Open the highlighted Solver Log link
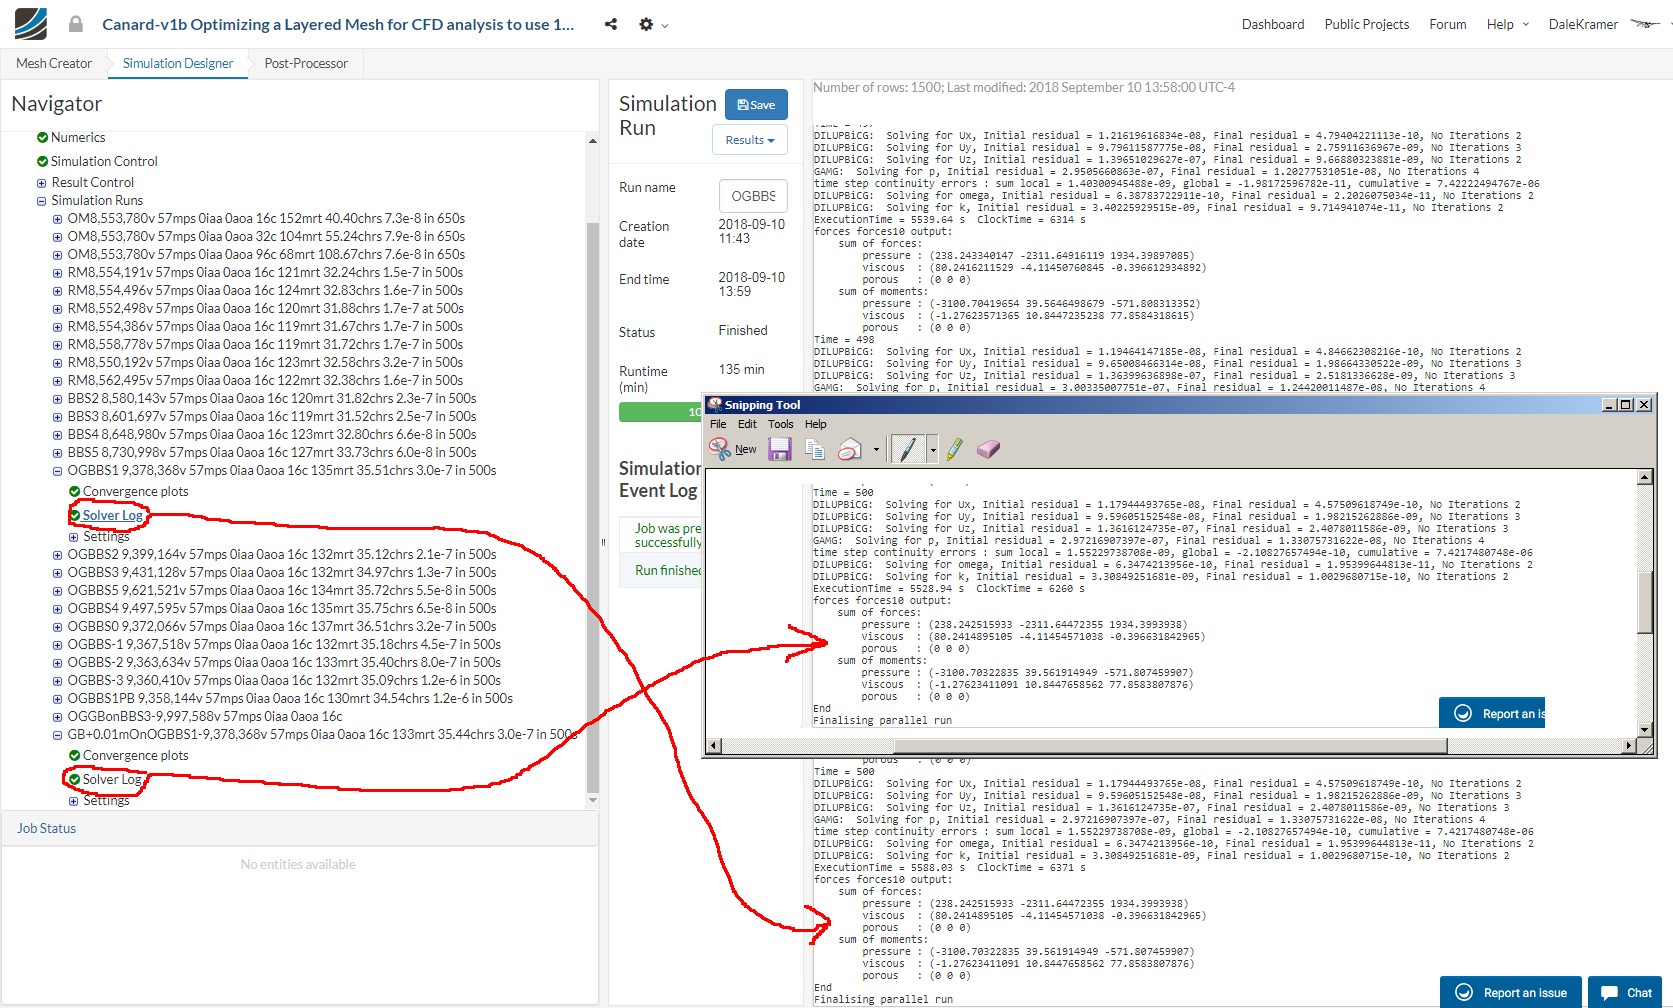 pyautogui.click(x=112, y=515)
